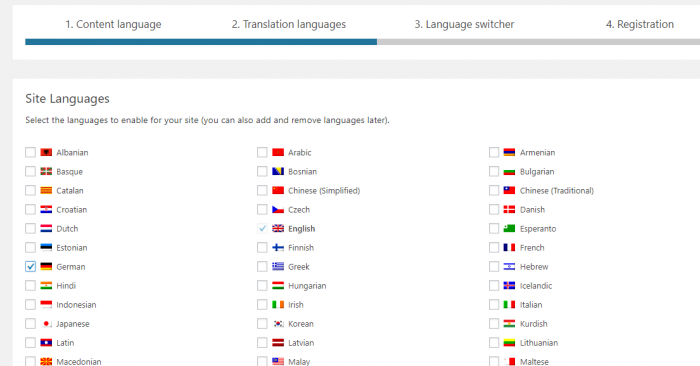This screenshot has height=366, width=700.
Task: Check the Italian language checkbox
Action: (494, 305)
